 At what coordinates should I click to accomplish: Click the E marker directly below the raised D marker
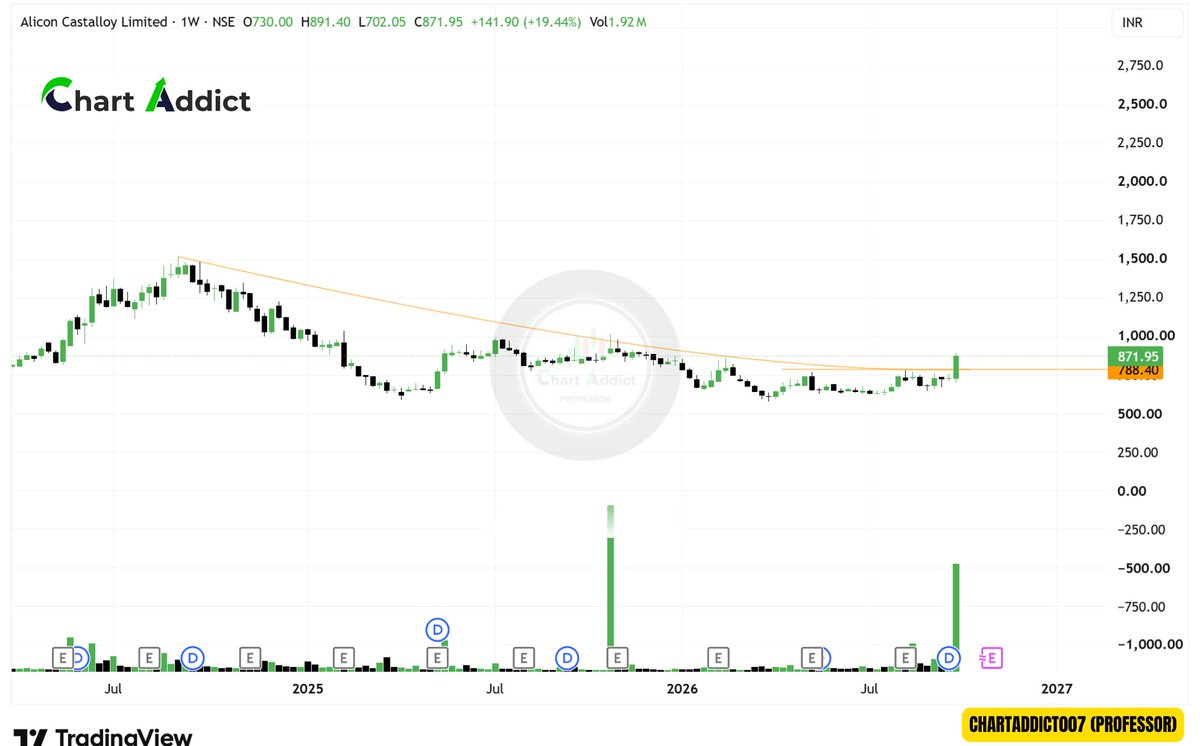pos(437,658)
